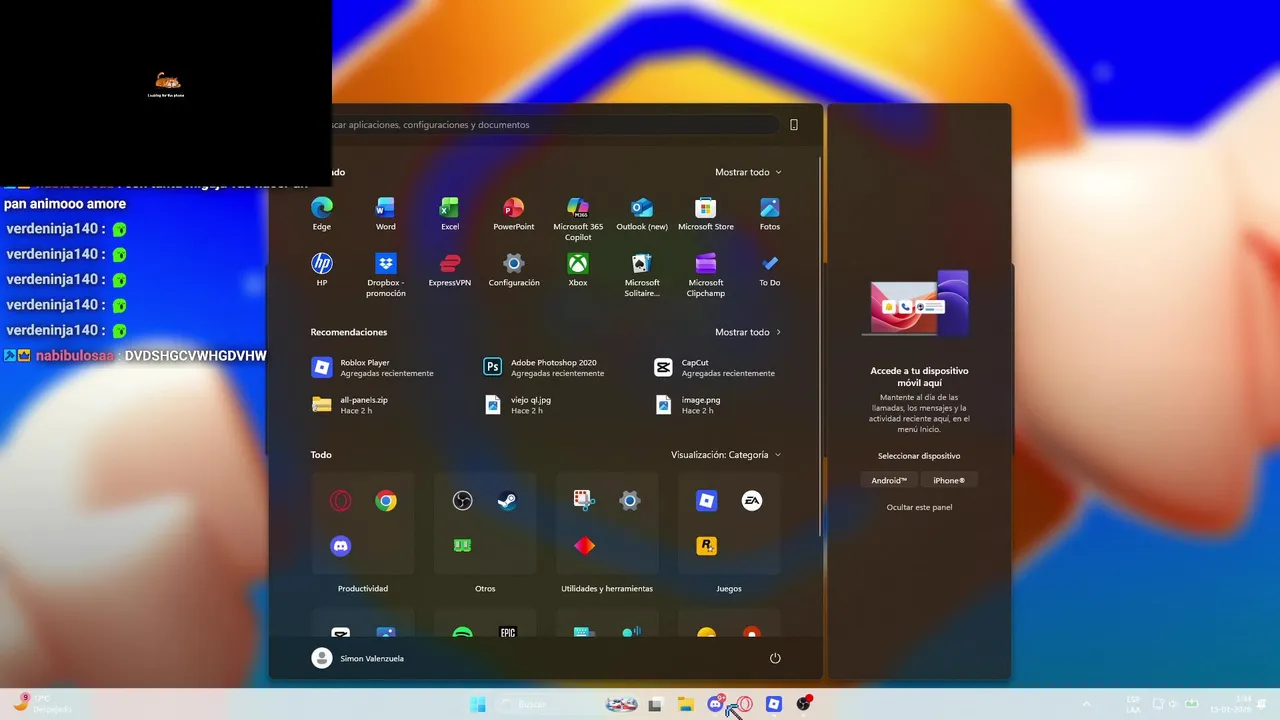Viewport: 1280px width, 720px height.
Task: Expand Utilidades y herramientas folder
Action: pyautogui.click(x=607, y=524)
